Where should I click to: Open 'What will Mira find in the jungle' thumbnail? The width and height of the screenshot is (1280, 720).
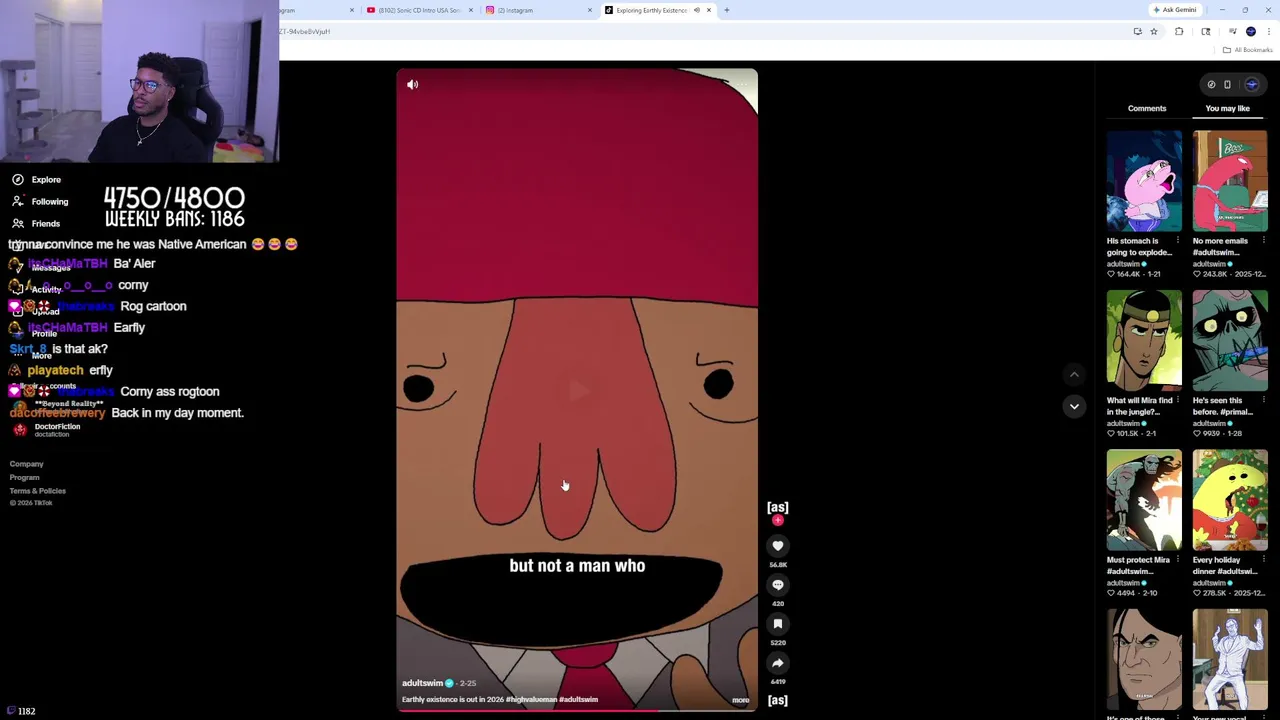(1144, 341)
